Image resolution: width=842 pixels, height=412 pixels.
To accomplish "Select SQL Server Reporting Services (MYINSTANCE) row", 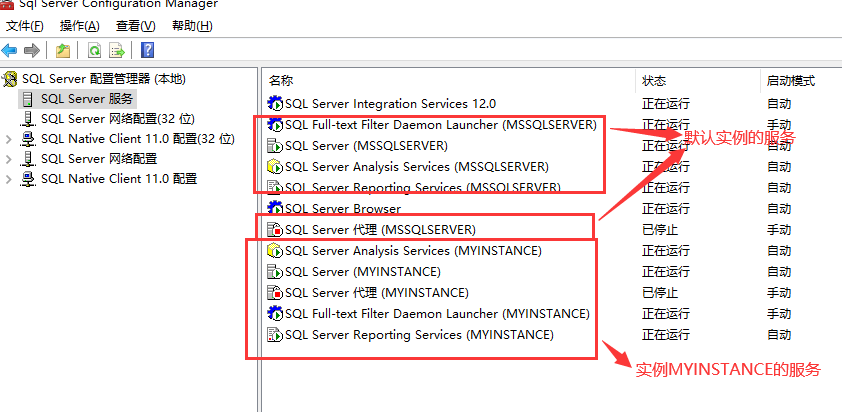I will point(419,335).
